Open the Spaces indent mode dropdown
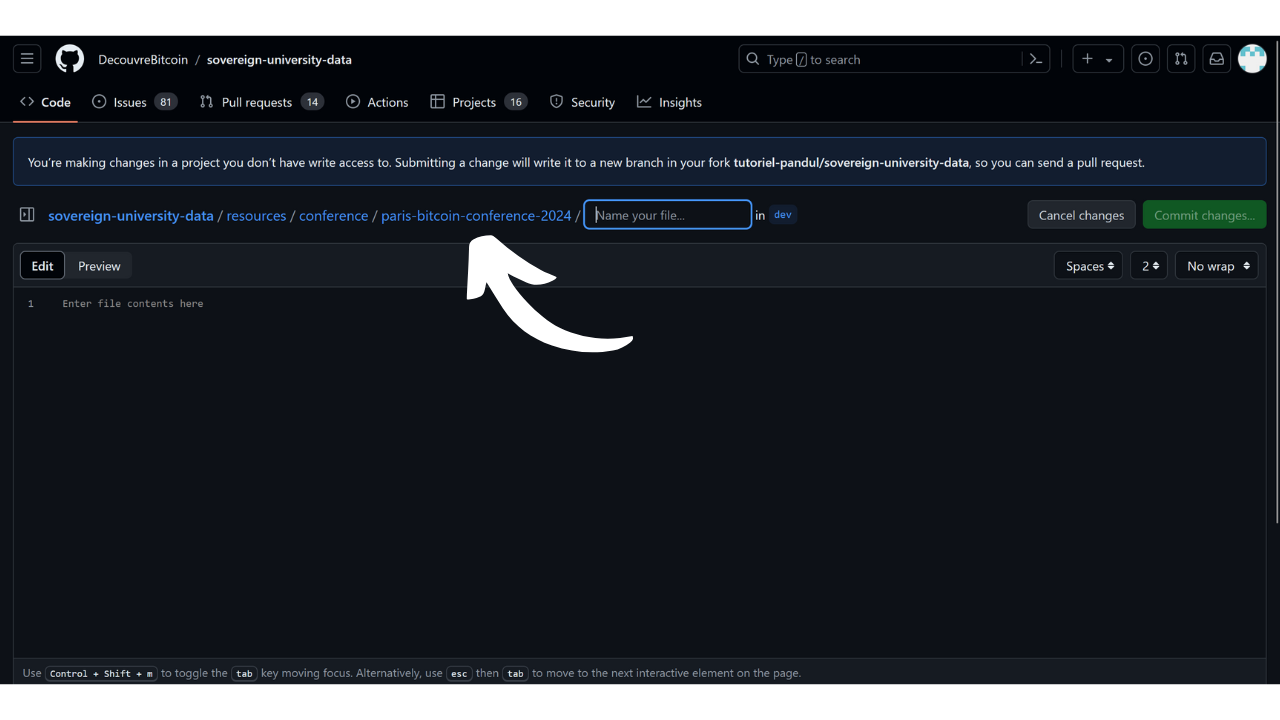Image resolution: width=1280 pixels, height=720 pixels. (1088, 266)
